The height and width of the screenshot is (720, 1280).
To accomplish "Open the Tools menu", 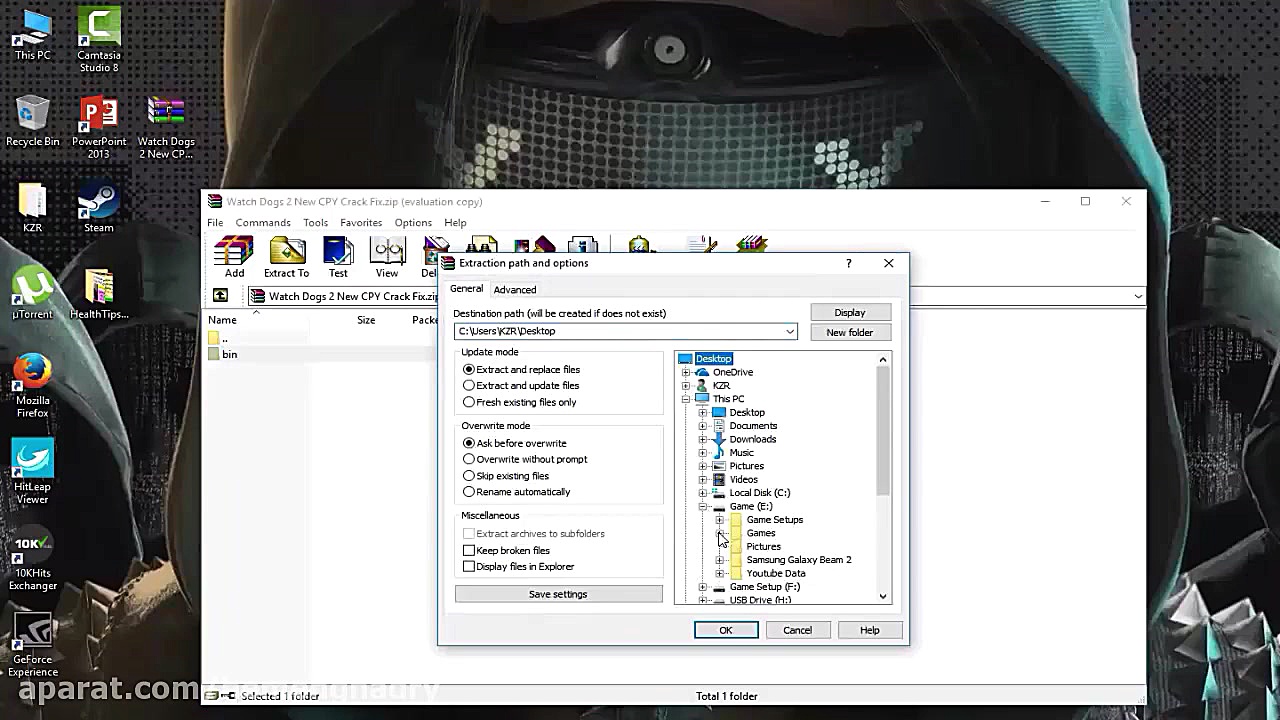I will tap(315, 223).
